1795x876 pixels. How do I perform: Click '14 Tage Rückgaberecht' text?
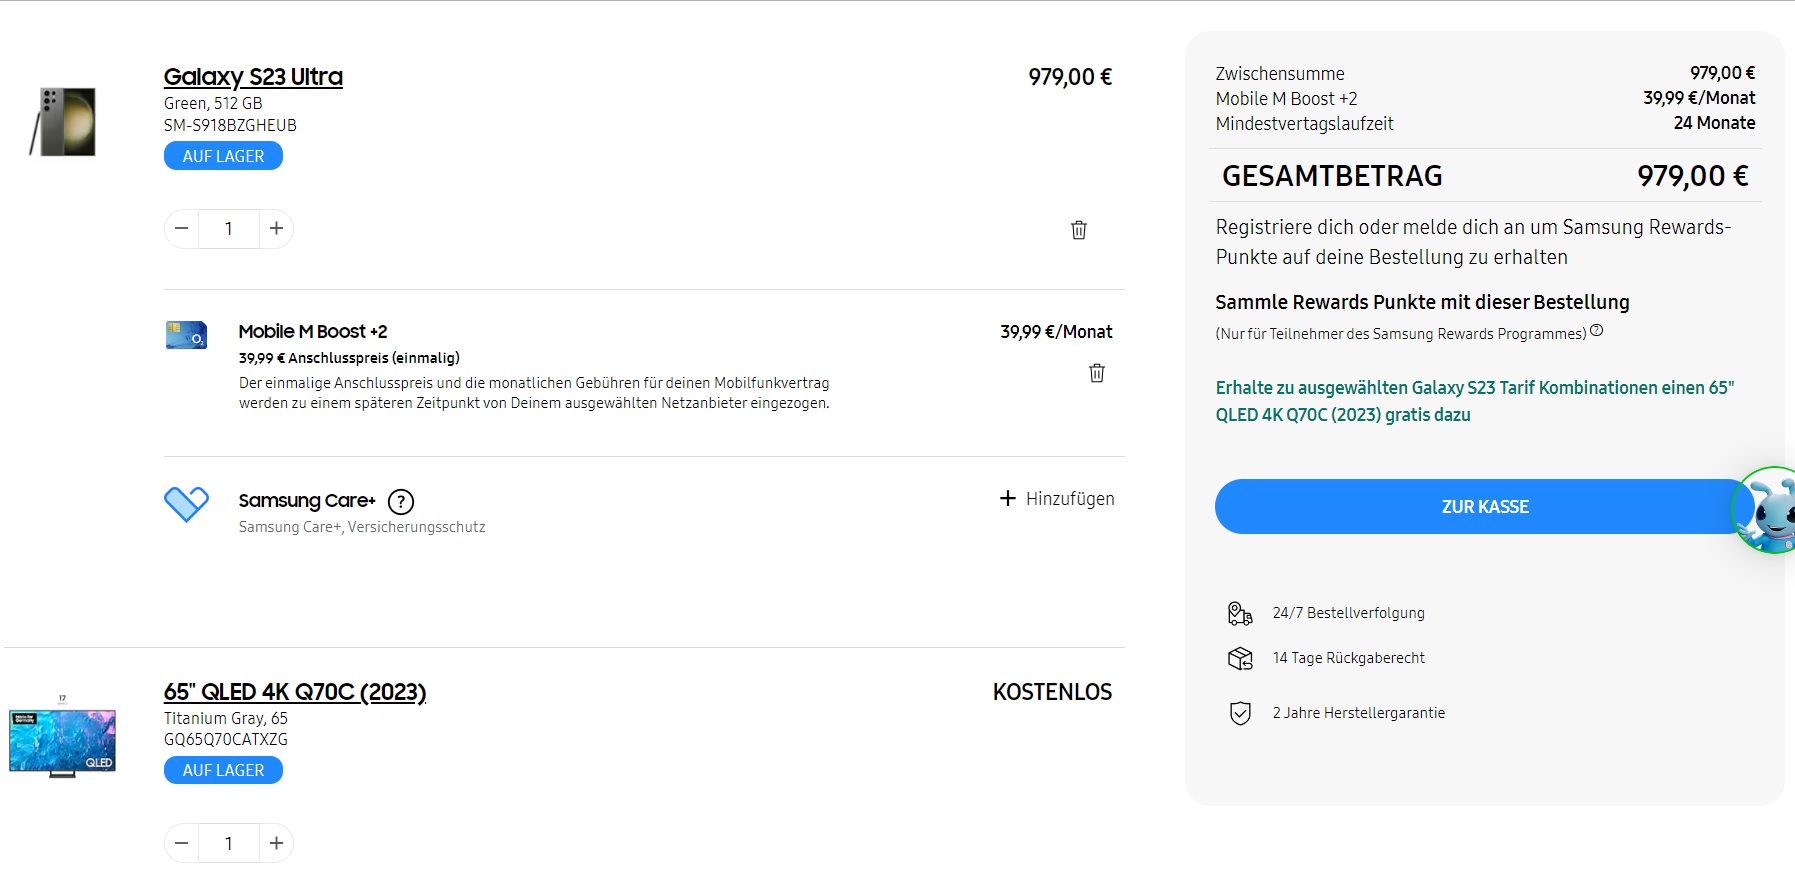(x=1349, y=658)
